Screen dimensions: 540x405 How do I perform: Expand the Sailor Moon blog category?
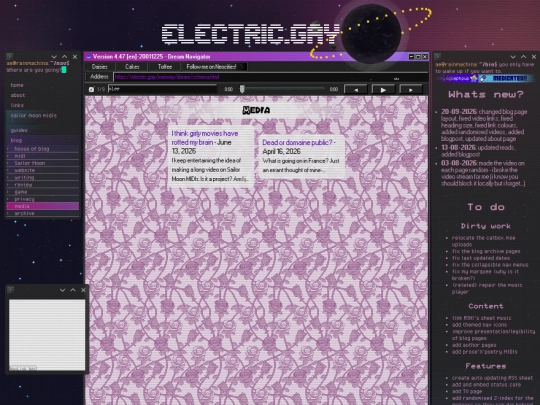click(x=43, y=163)
